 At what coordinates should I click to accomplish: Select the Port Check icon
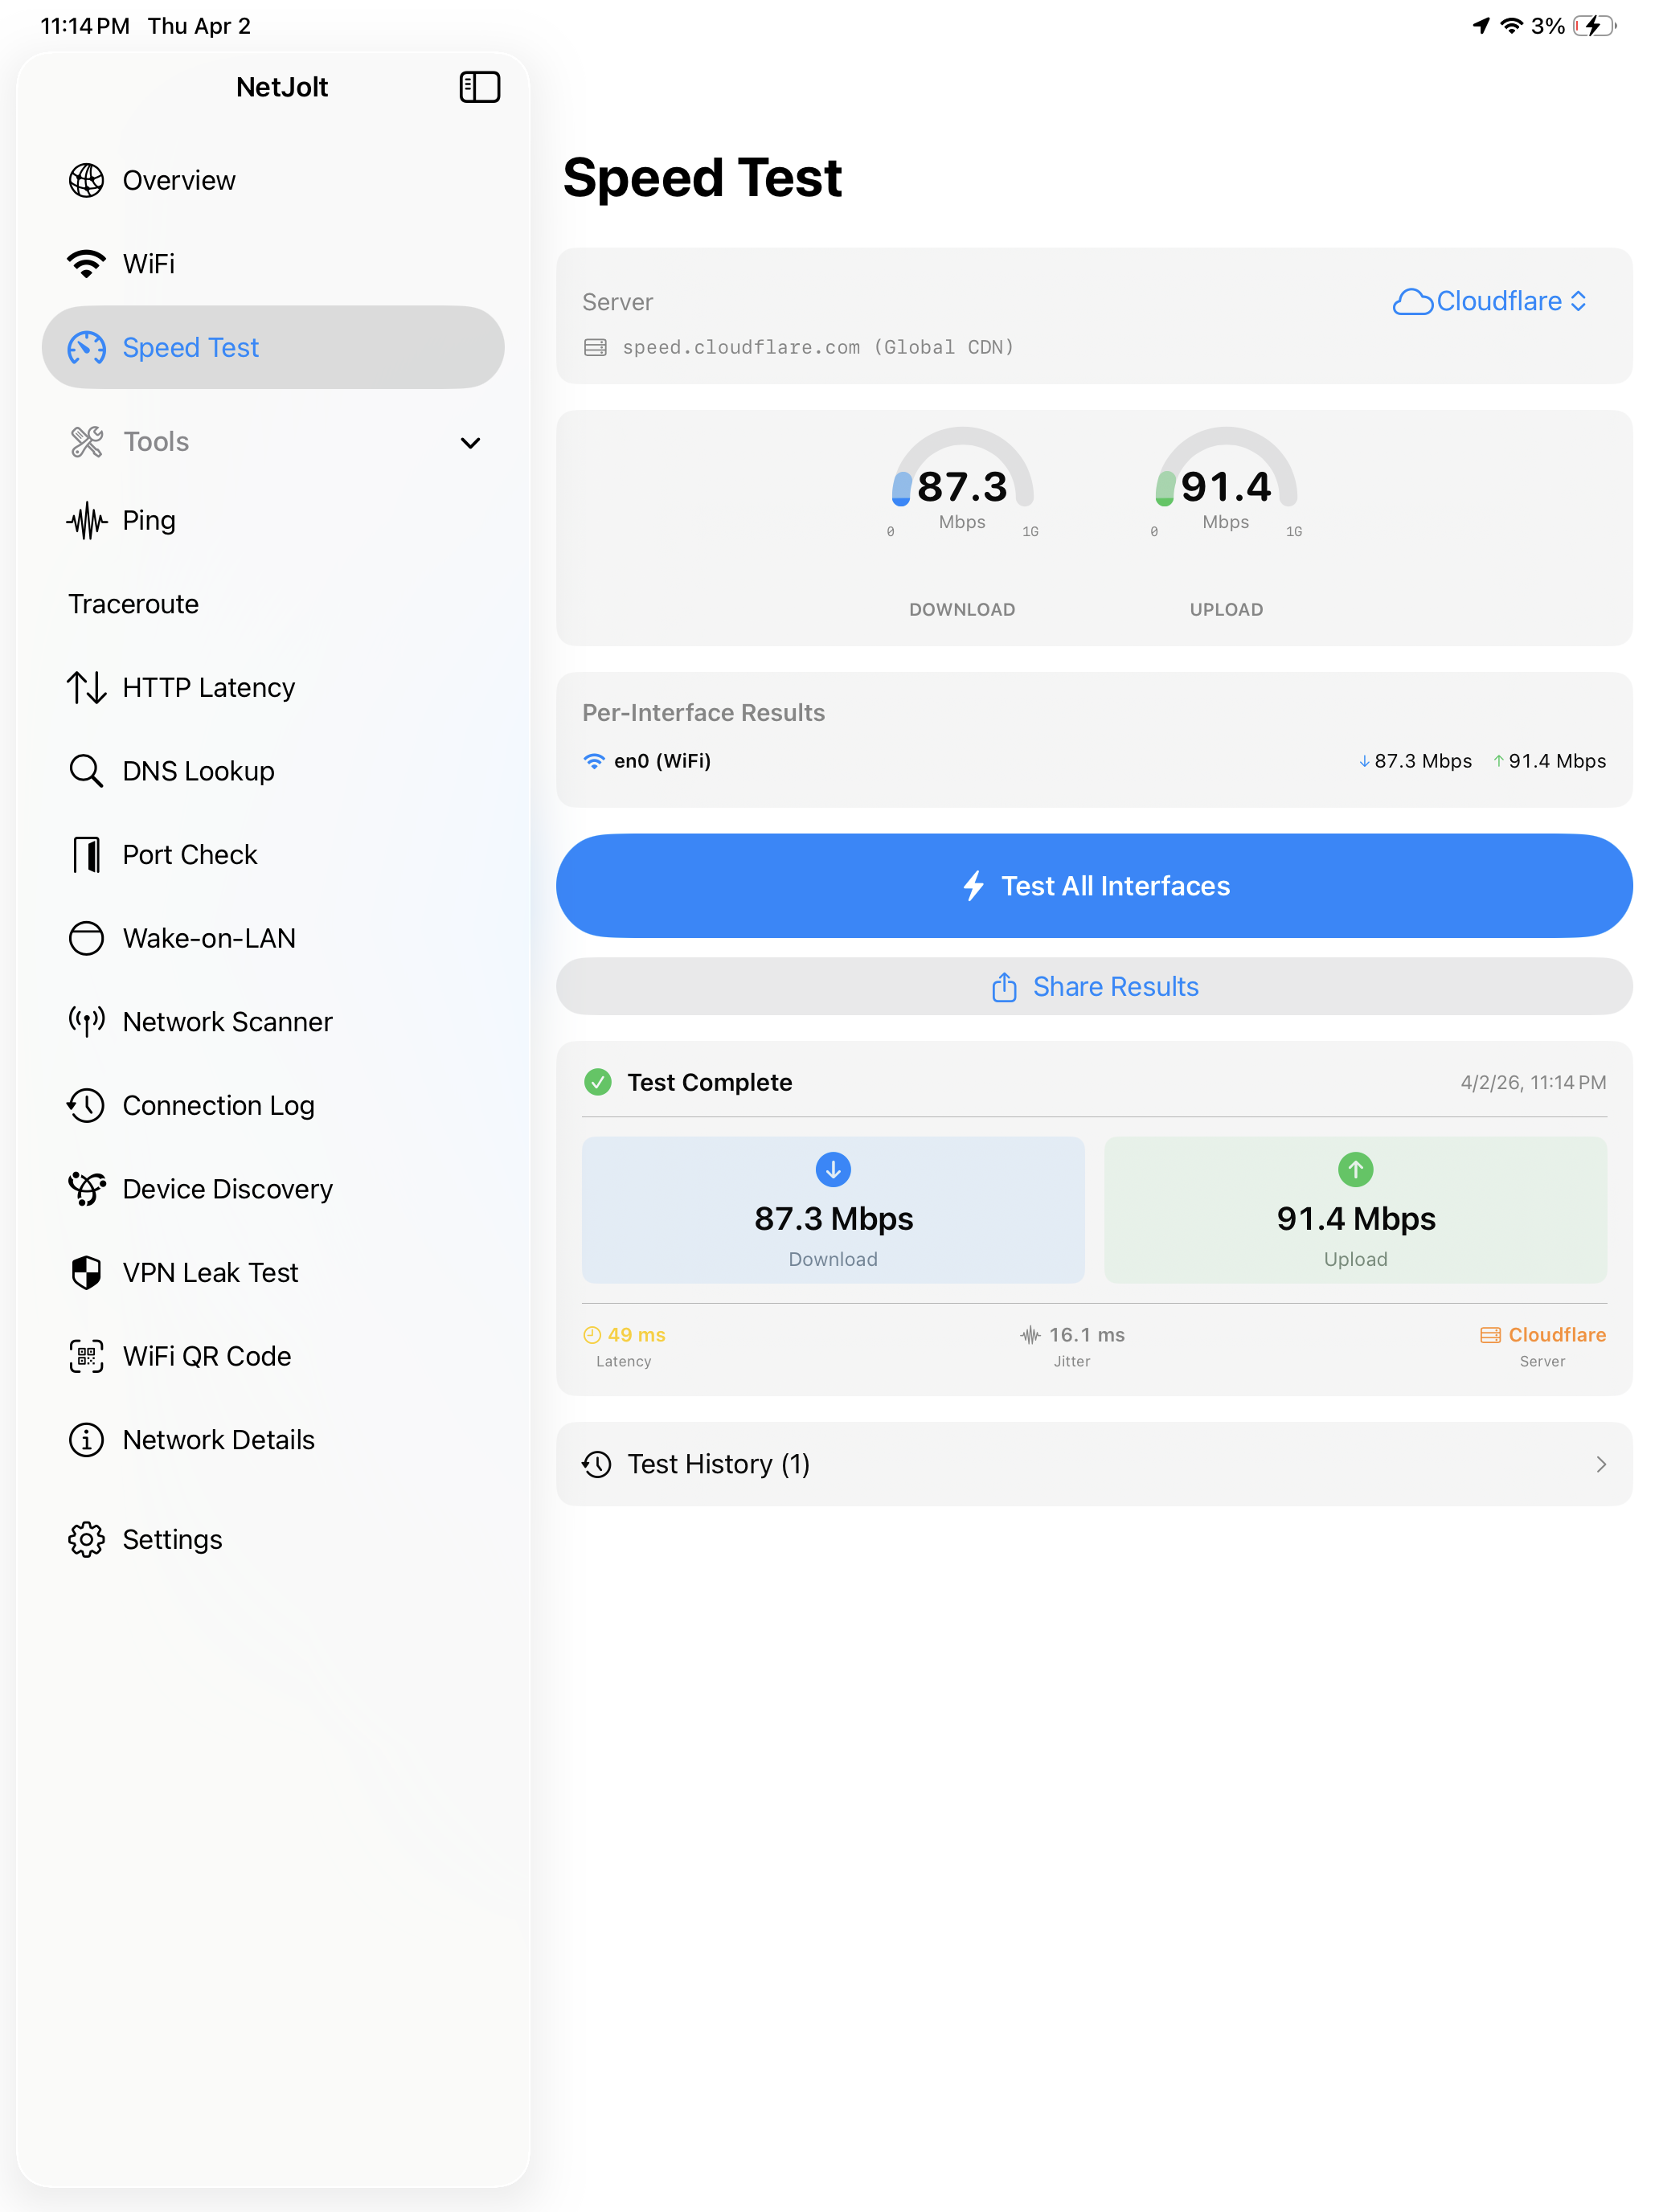coord(86,854)
